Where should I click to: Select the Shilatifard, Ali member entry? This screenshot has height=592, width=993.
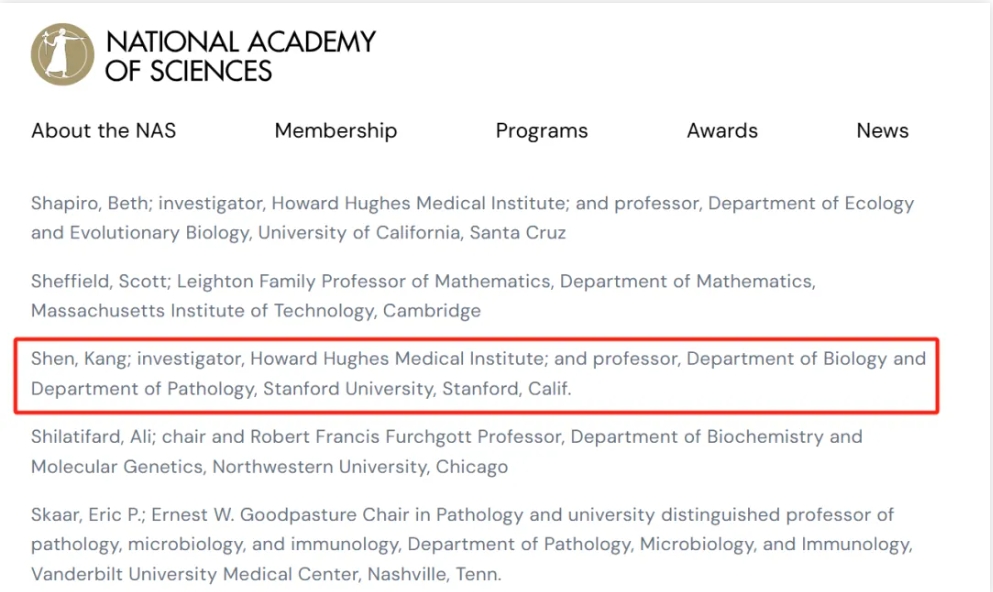click(x=446, y=451)
